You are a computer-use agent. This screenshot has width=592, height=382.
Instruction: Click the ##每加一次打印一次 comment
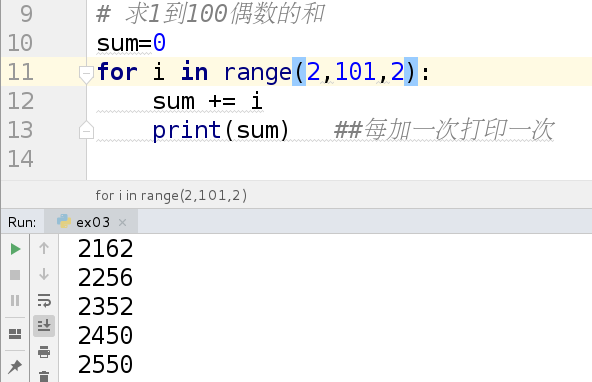point(444,130)
